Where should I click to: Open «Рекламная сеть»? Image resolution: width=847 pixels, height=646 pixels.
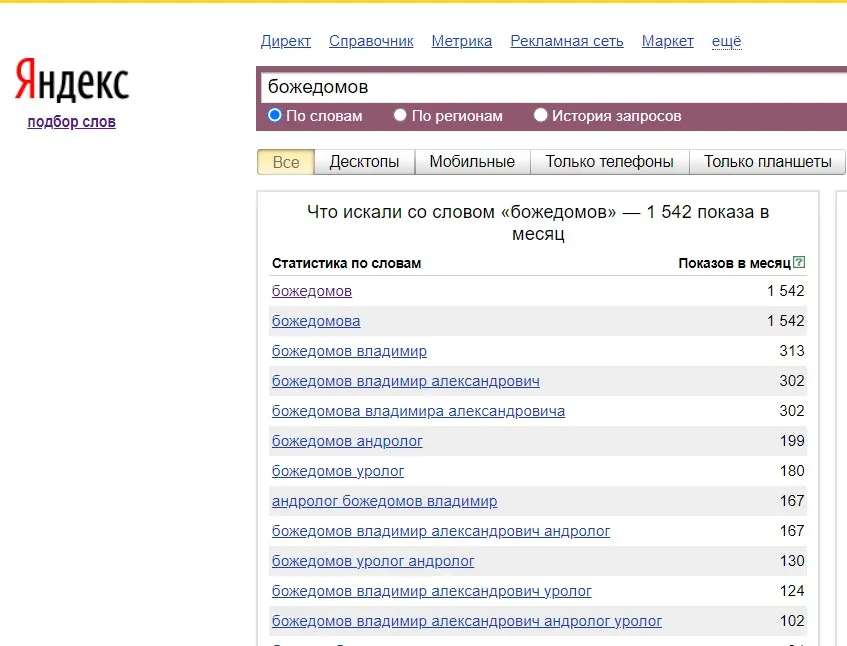click(566, 41)
